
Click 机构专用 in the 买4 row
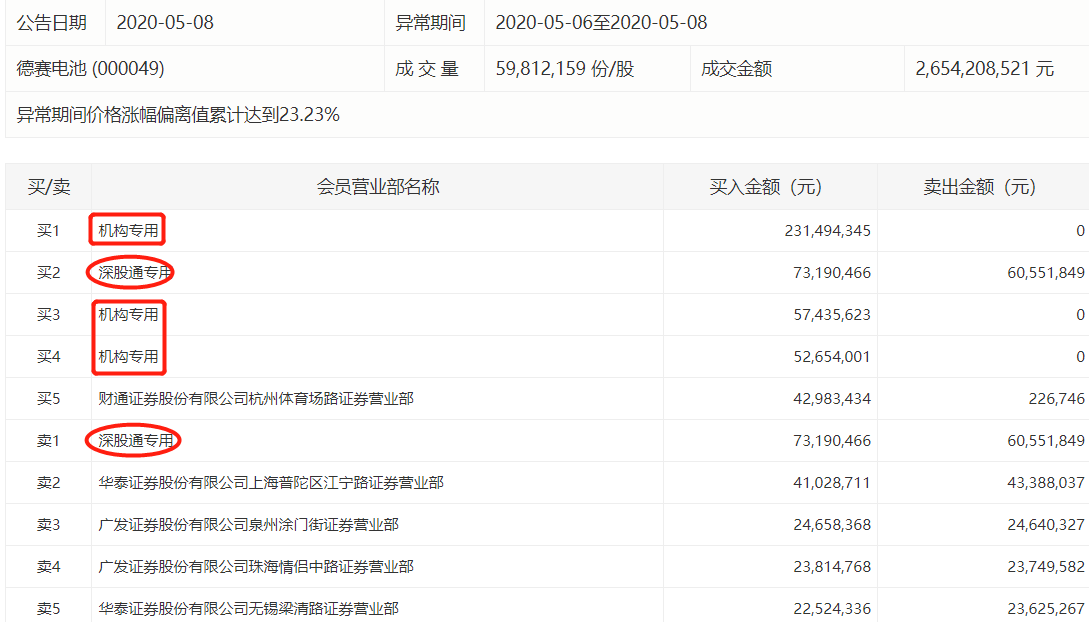tap(128, 357)
